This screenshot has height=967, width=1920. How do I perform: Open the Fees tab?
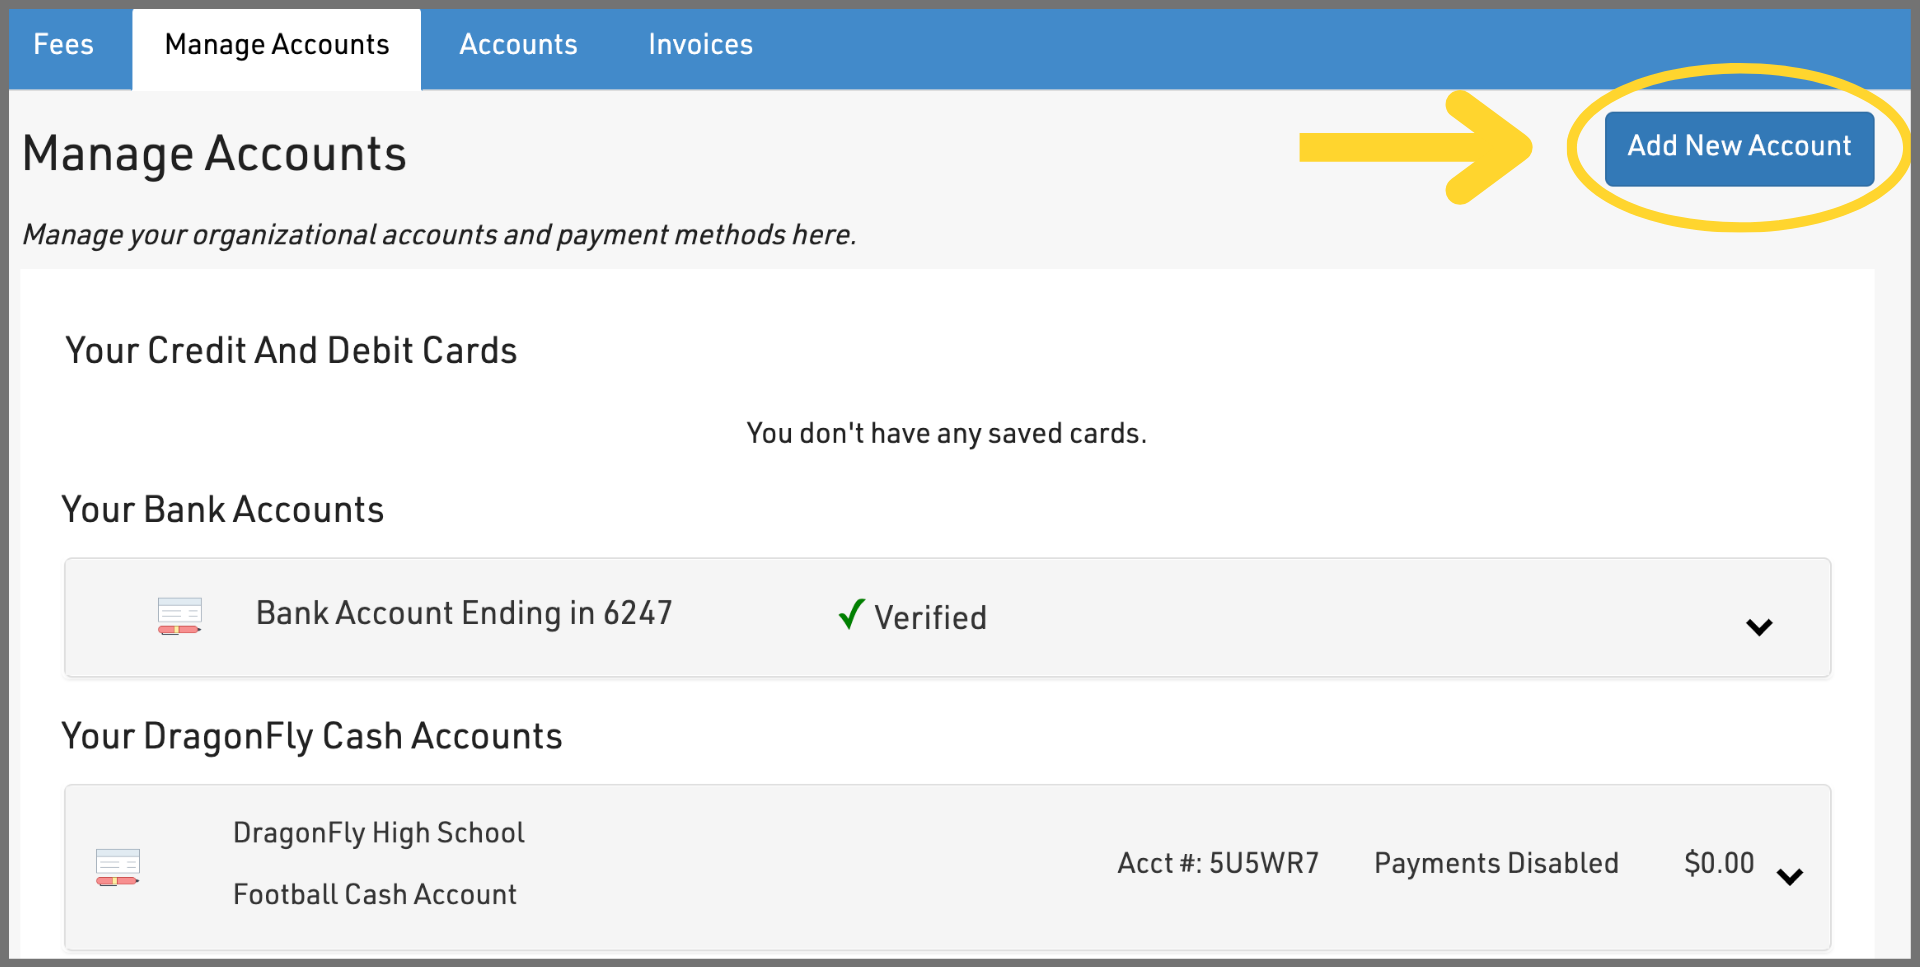coord(63,45)
